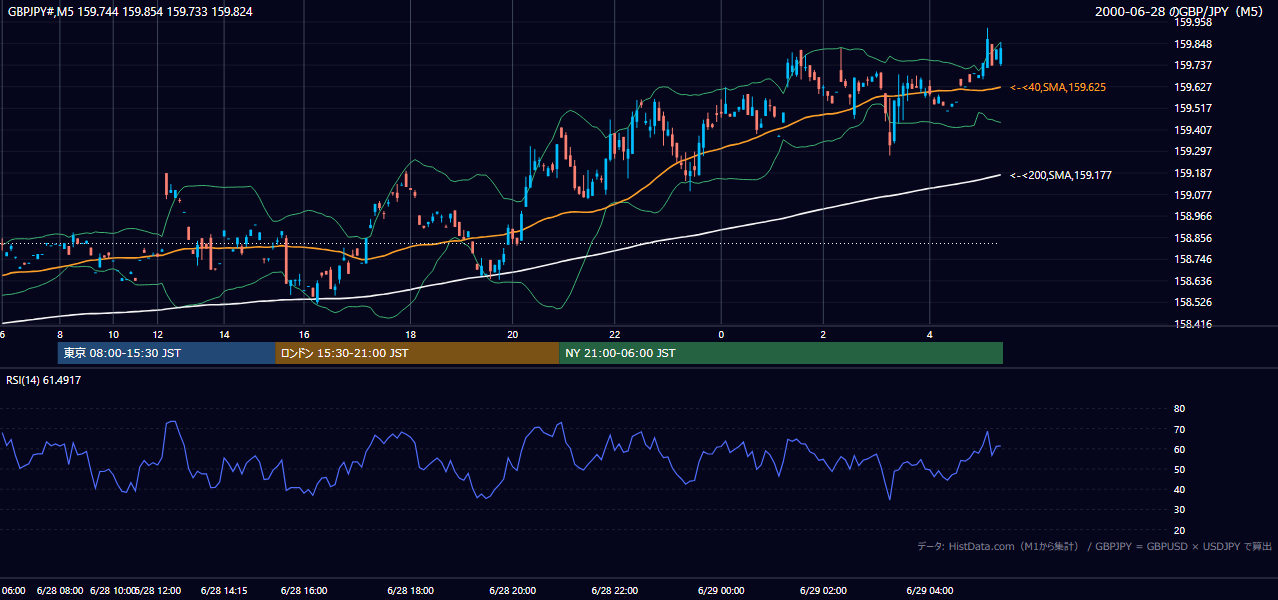Click hour tick 22 below the price chart

pyautogui.click(x=615, y=334)
